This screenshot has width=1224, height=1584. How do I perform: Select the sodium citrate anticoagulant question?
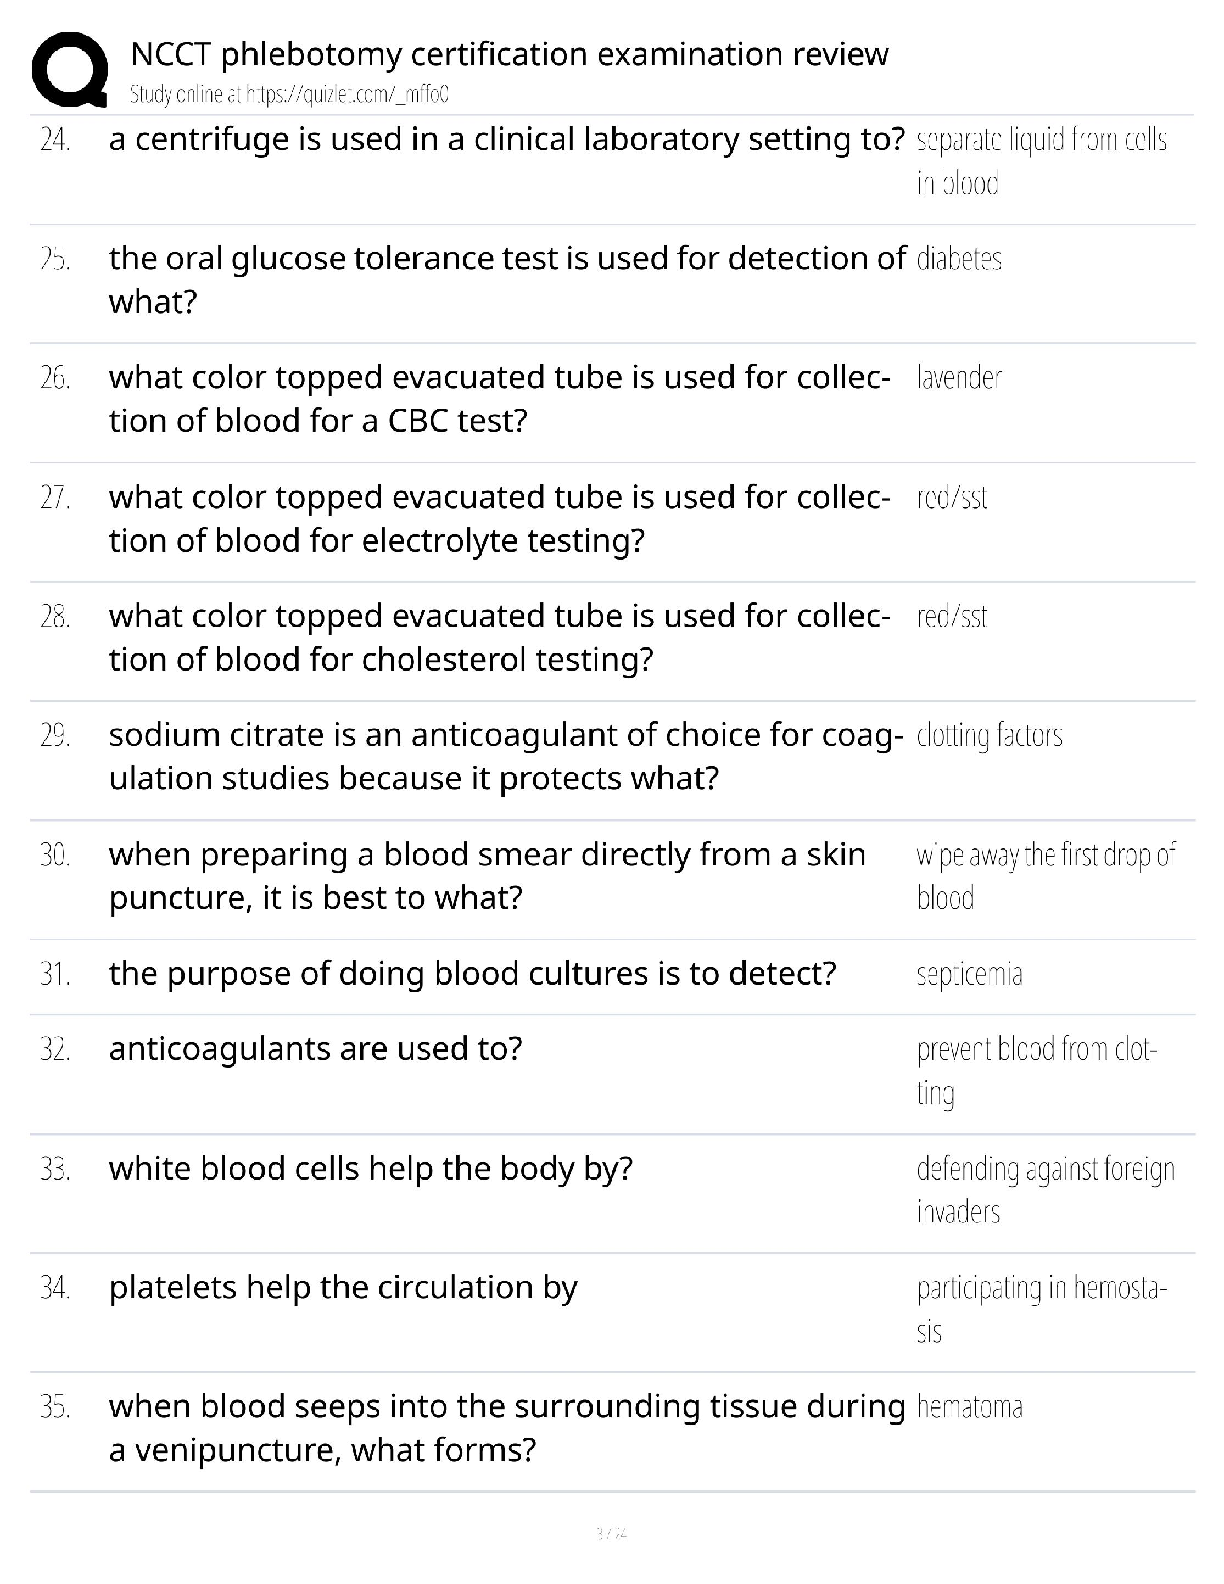pyautogui.click(x=506, y=756)
